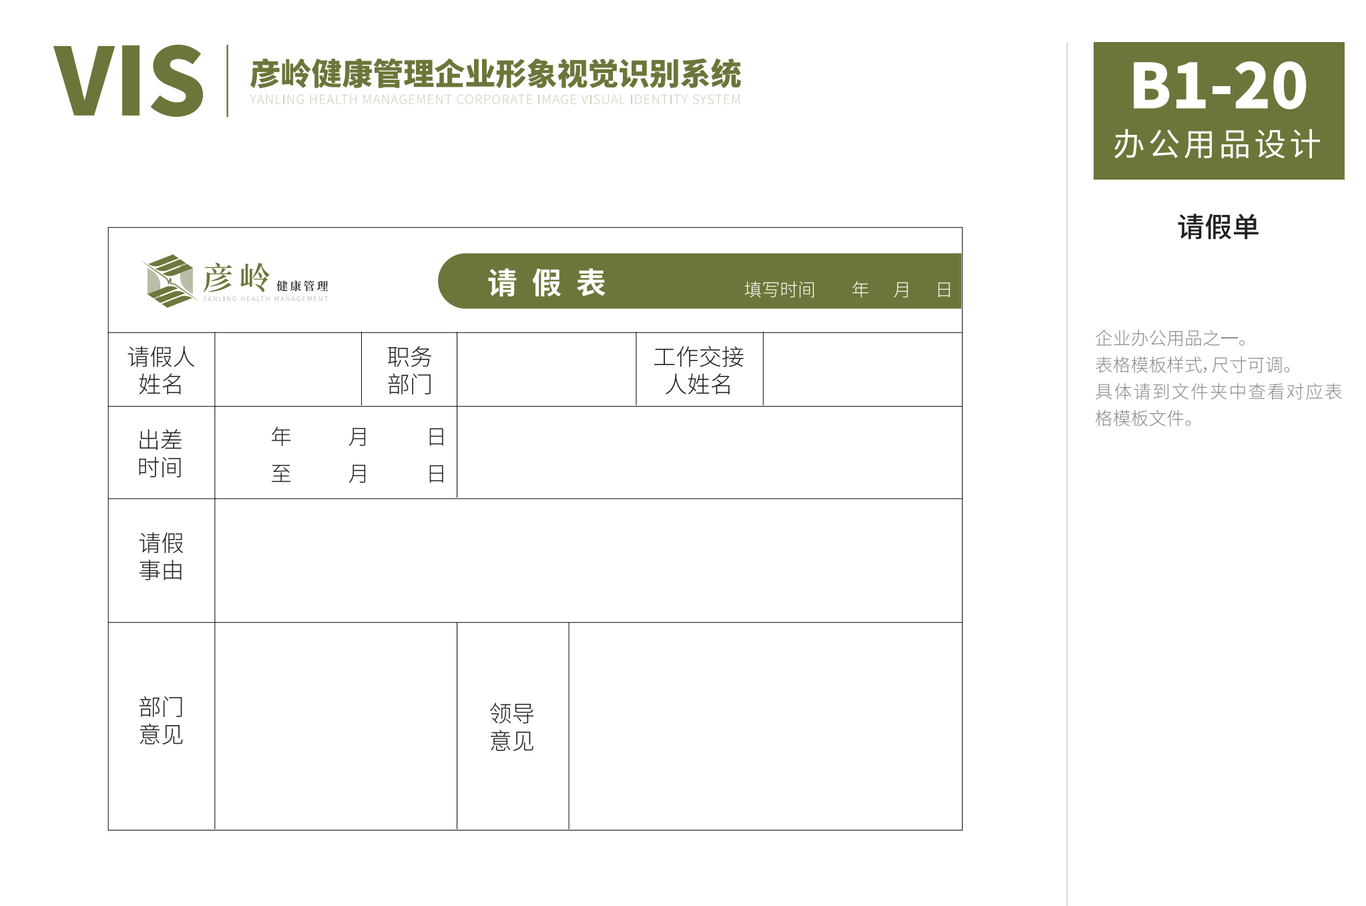The width and height of the screenshot is (1366, 906).
Task: Click the empty 请假事由 reason field
Action: click(x=588, y=560)
